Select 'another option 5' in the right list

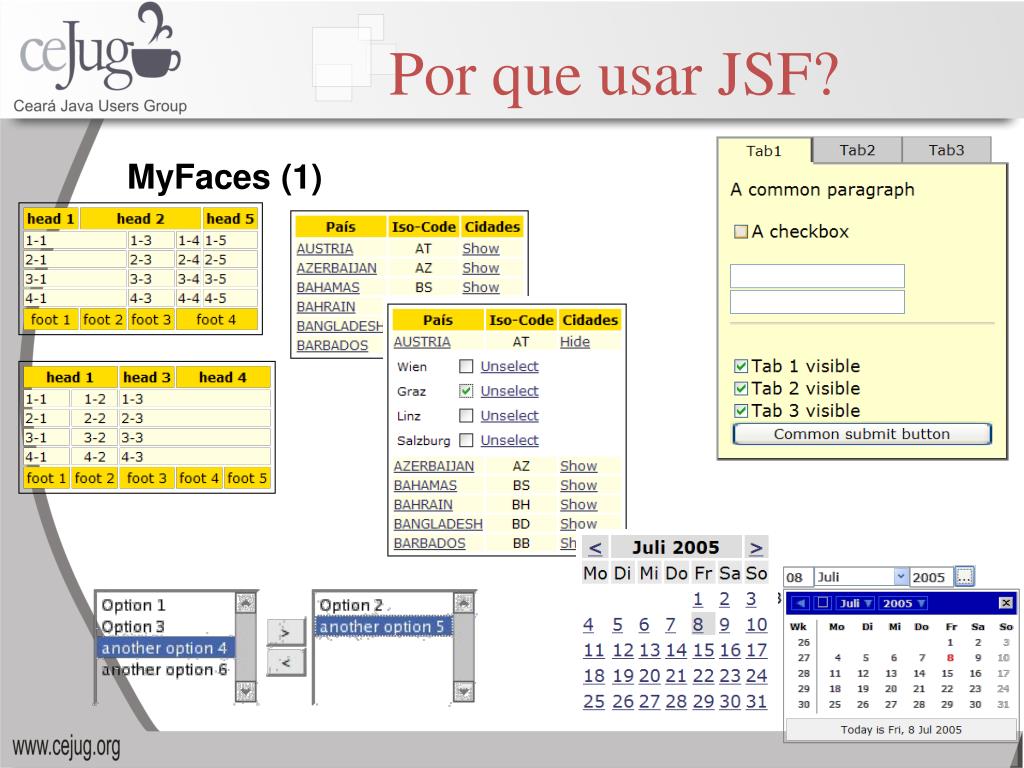pyautogui.click(x=383, y=627)
